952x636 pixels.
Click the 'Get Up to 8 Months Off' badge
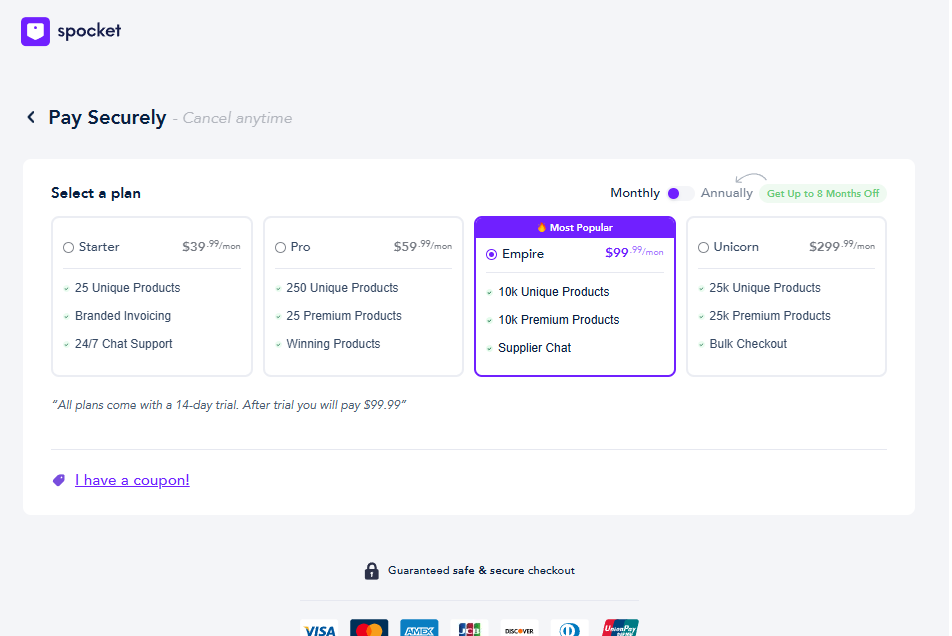pyautogui.click(x=823, y=194)
